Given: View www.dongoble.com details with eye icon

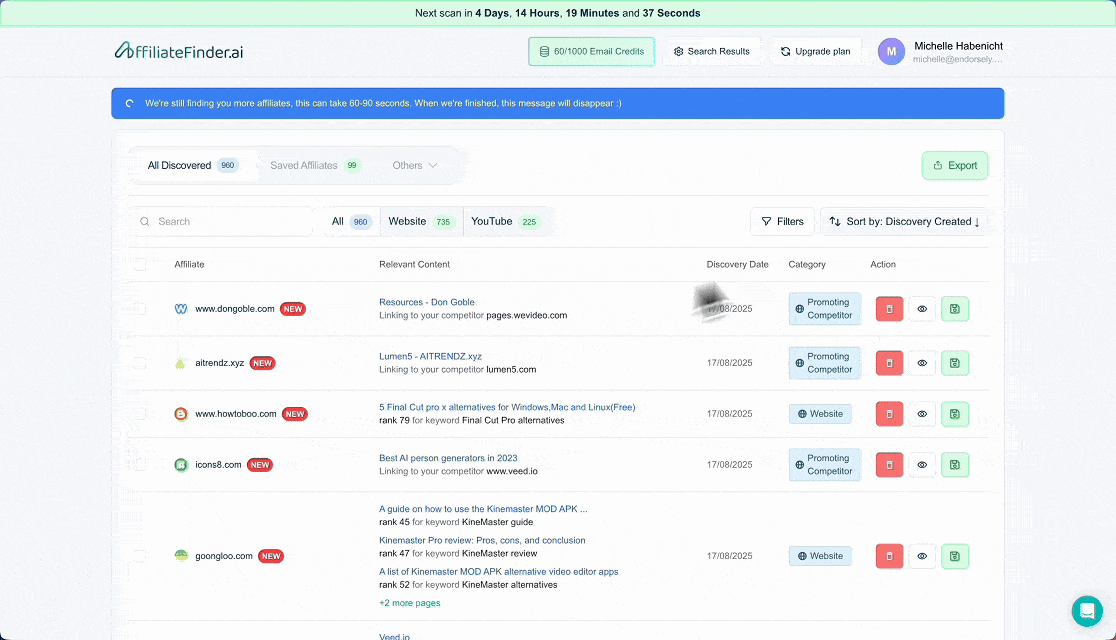Looking at the screenshot, I should click(922, 309).
